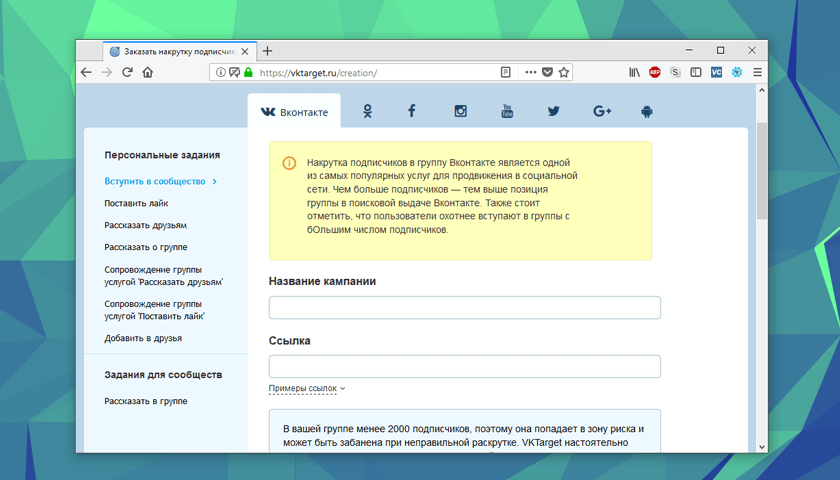Open a new browser tab

tap(267, 51)
